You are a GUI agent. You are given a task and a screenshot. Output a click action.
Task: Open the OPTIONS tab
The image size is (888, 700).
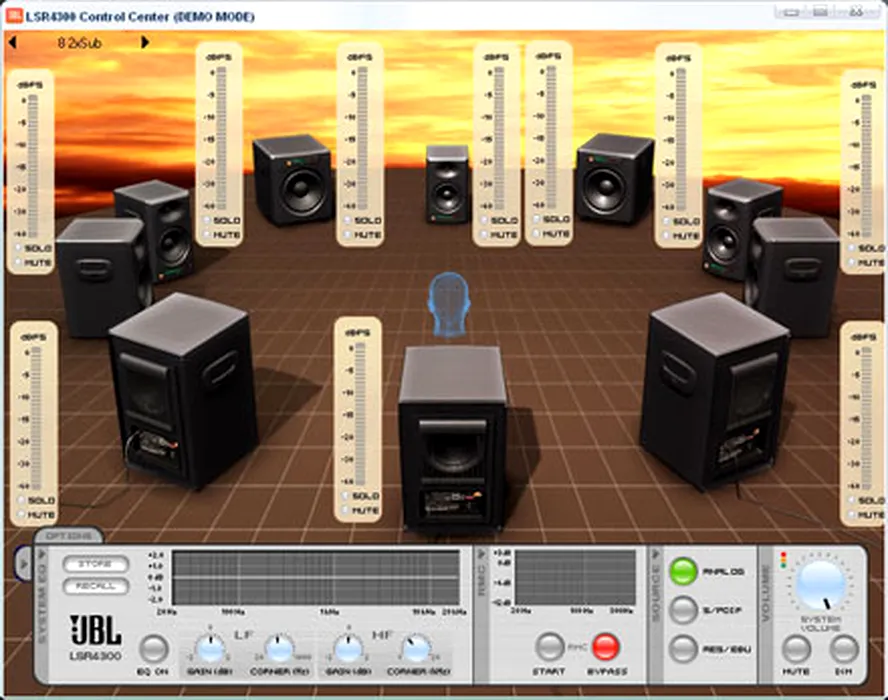pos(68,536)
